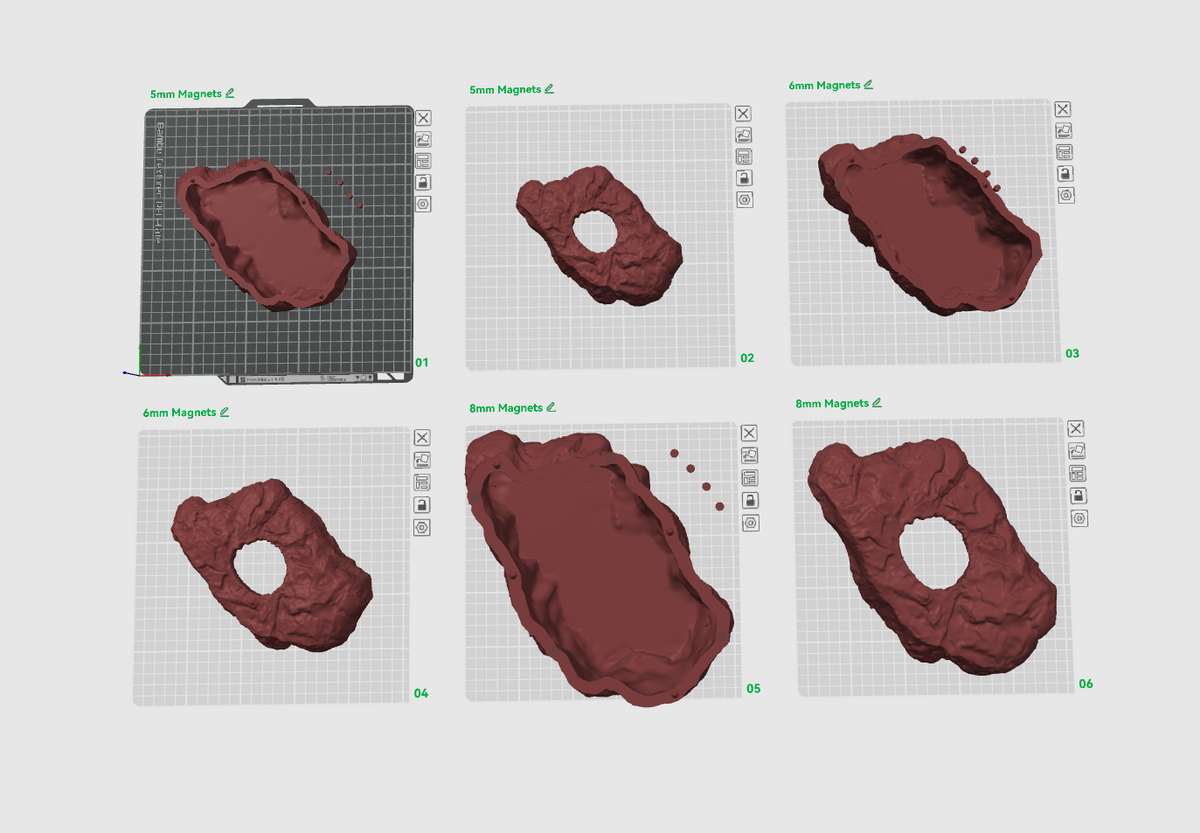Screen dimensions: 1200x833
Task: Arrange objects on plate 02
Action: [x=743, y=157]
